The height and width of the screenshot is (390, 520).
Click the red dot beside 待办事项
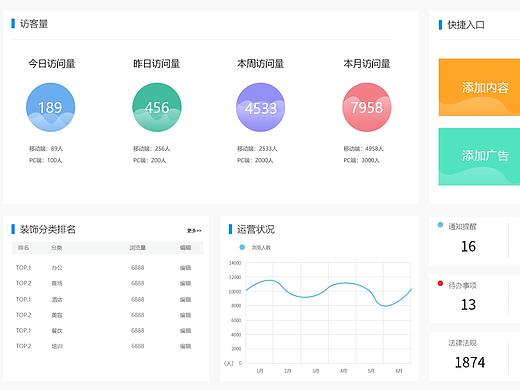coord(440,284)
